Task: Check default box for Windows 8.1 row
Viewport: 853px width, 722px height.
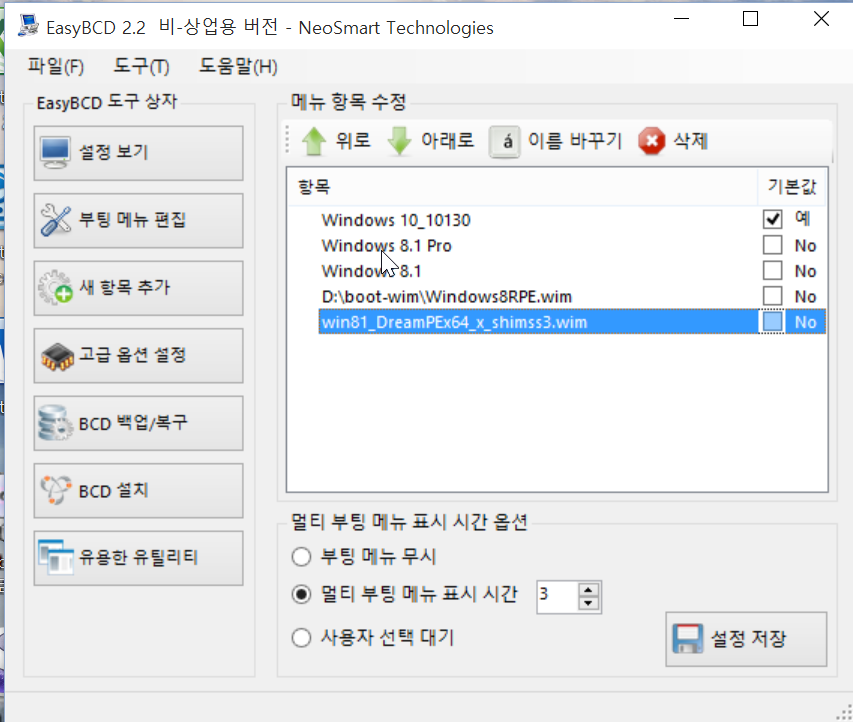Action: point(772,270)
